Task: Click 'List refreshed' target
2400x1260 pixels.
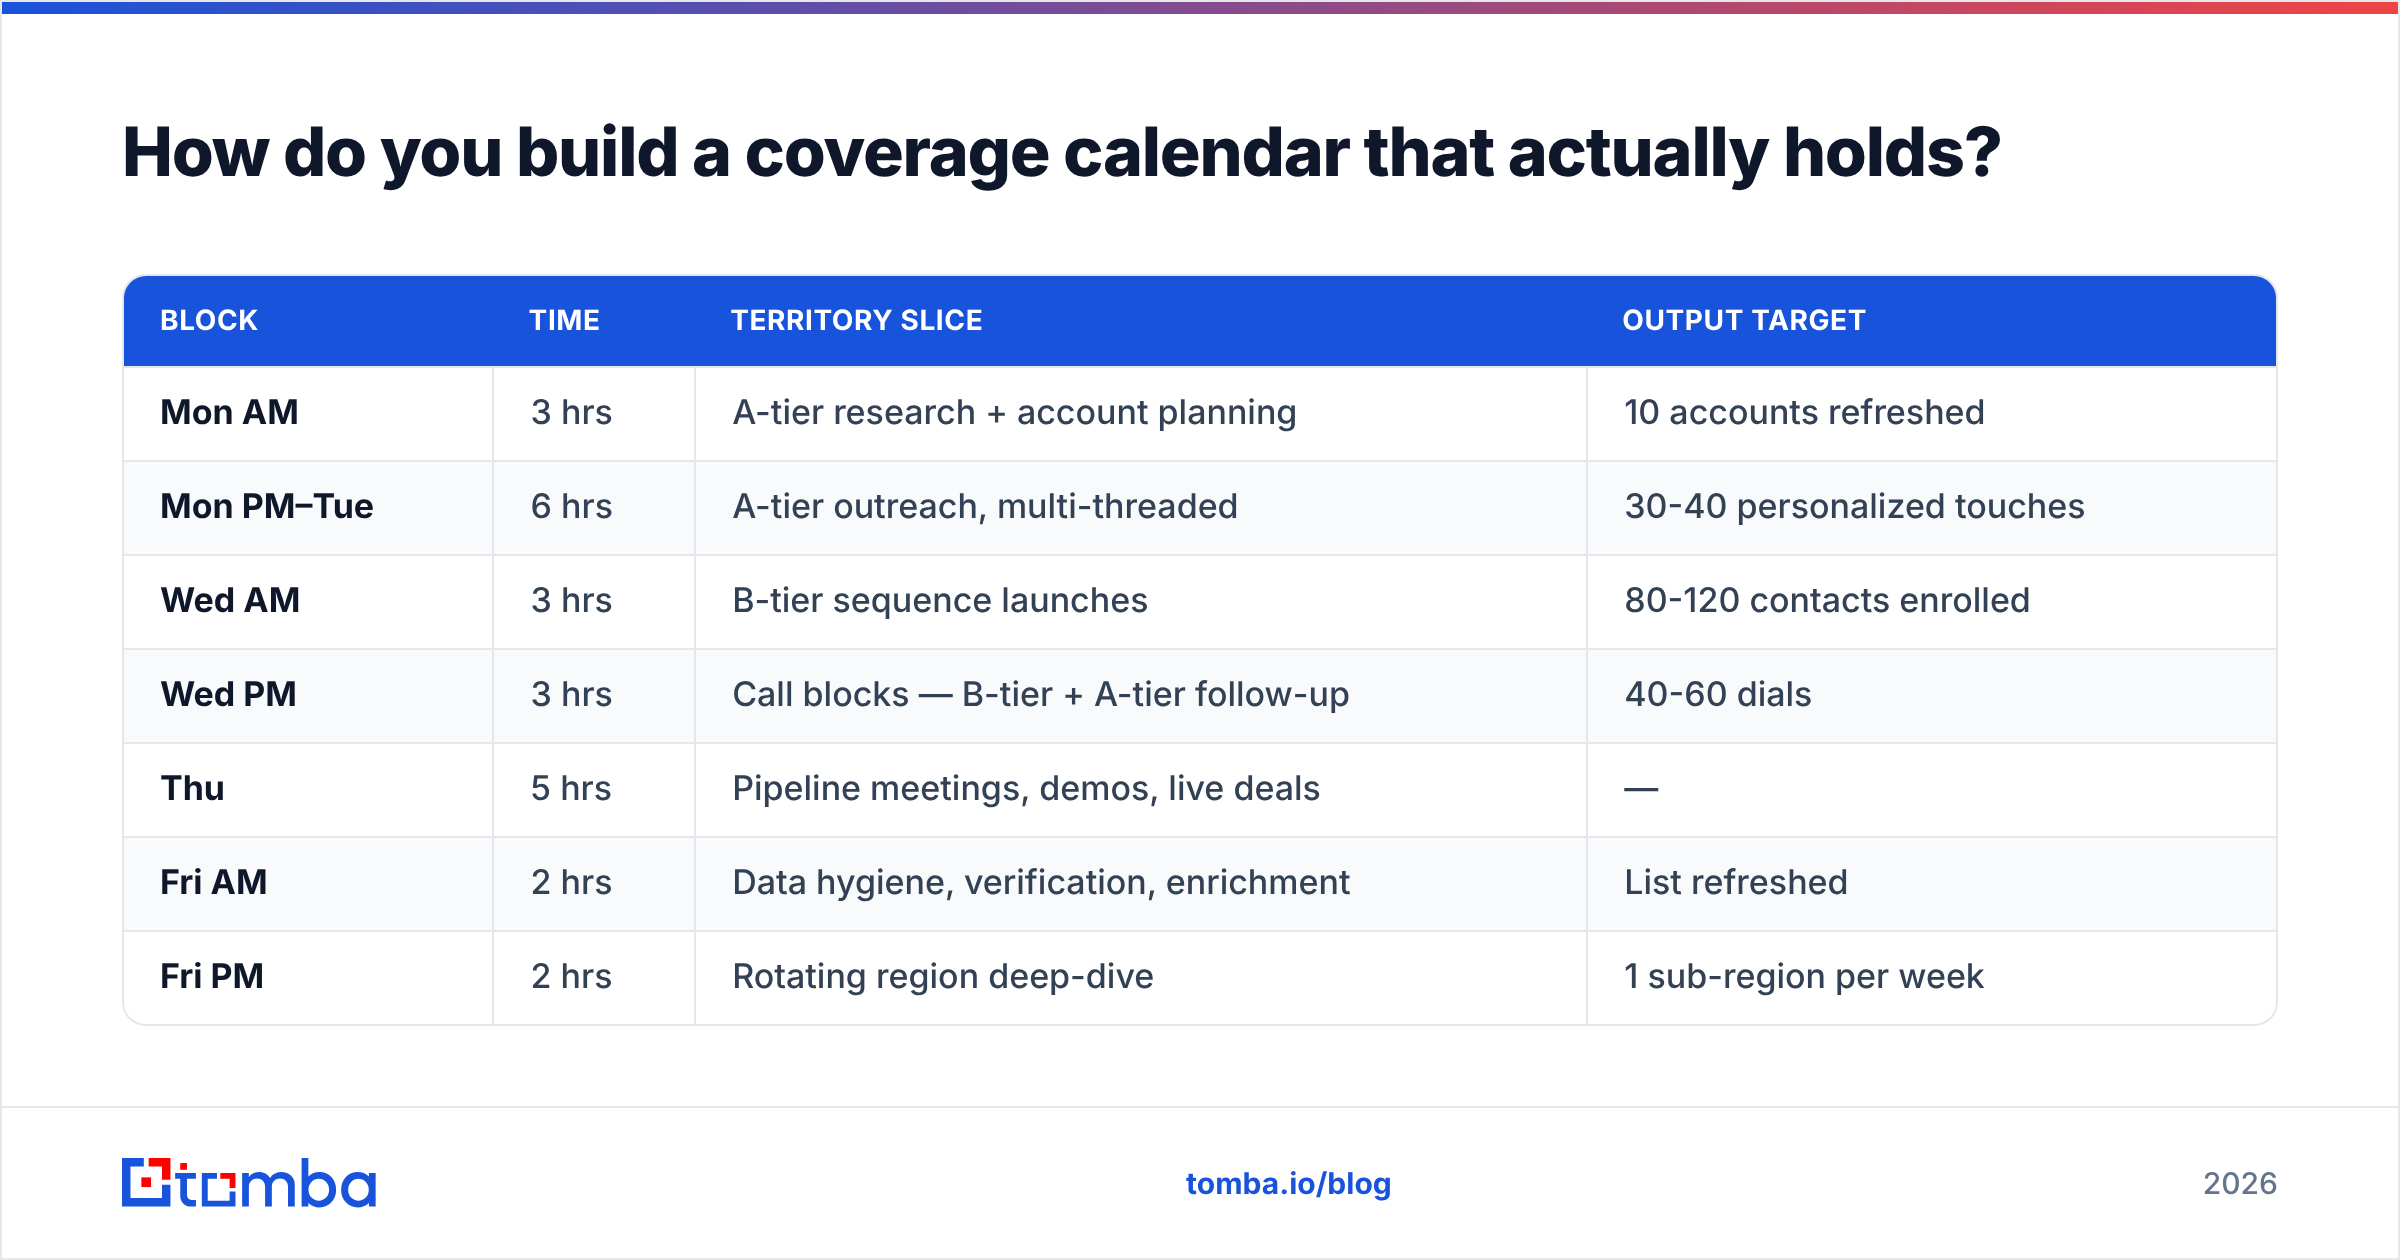Action: pos(1736,882)
